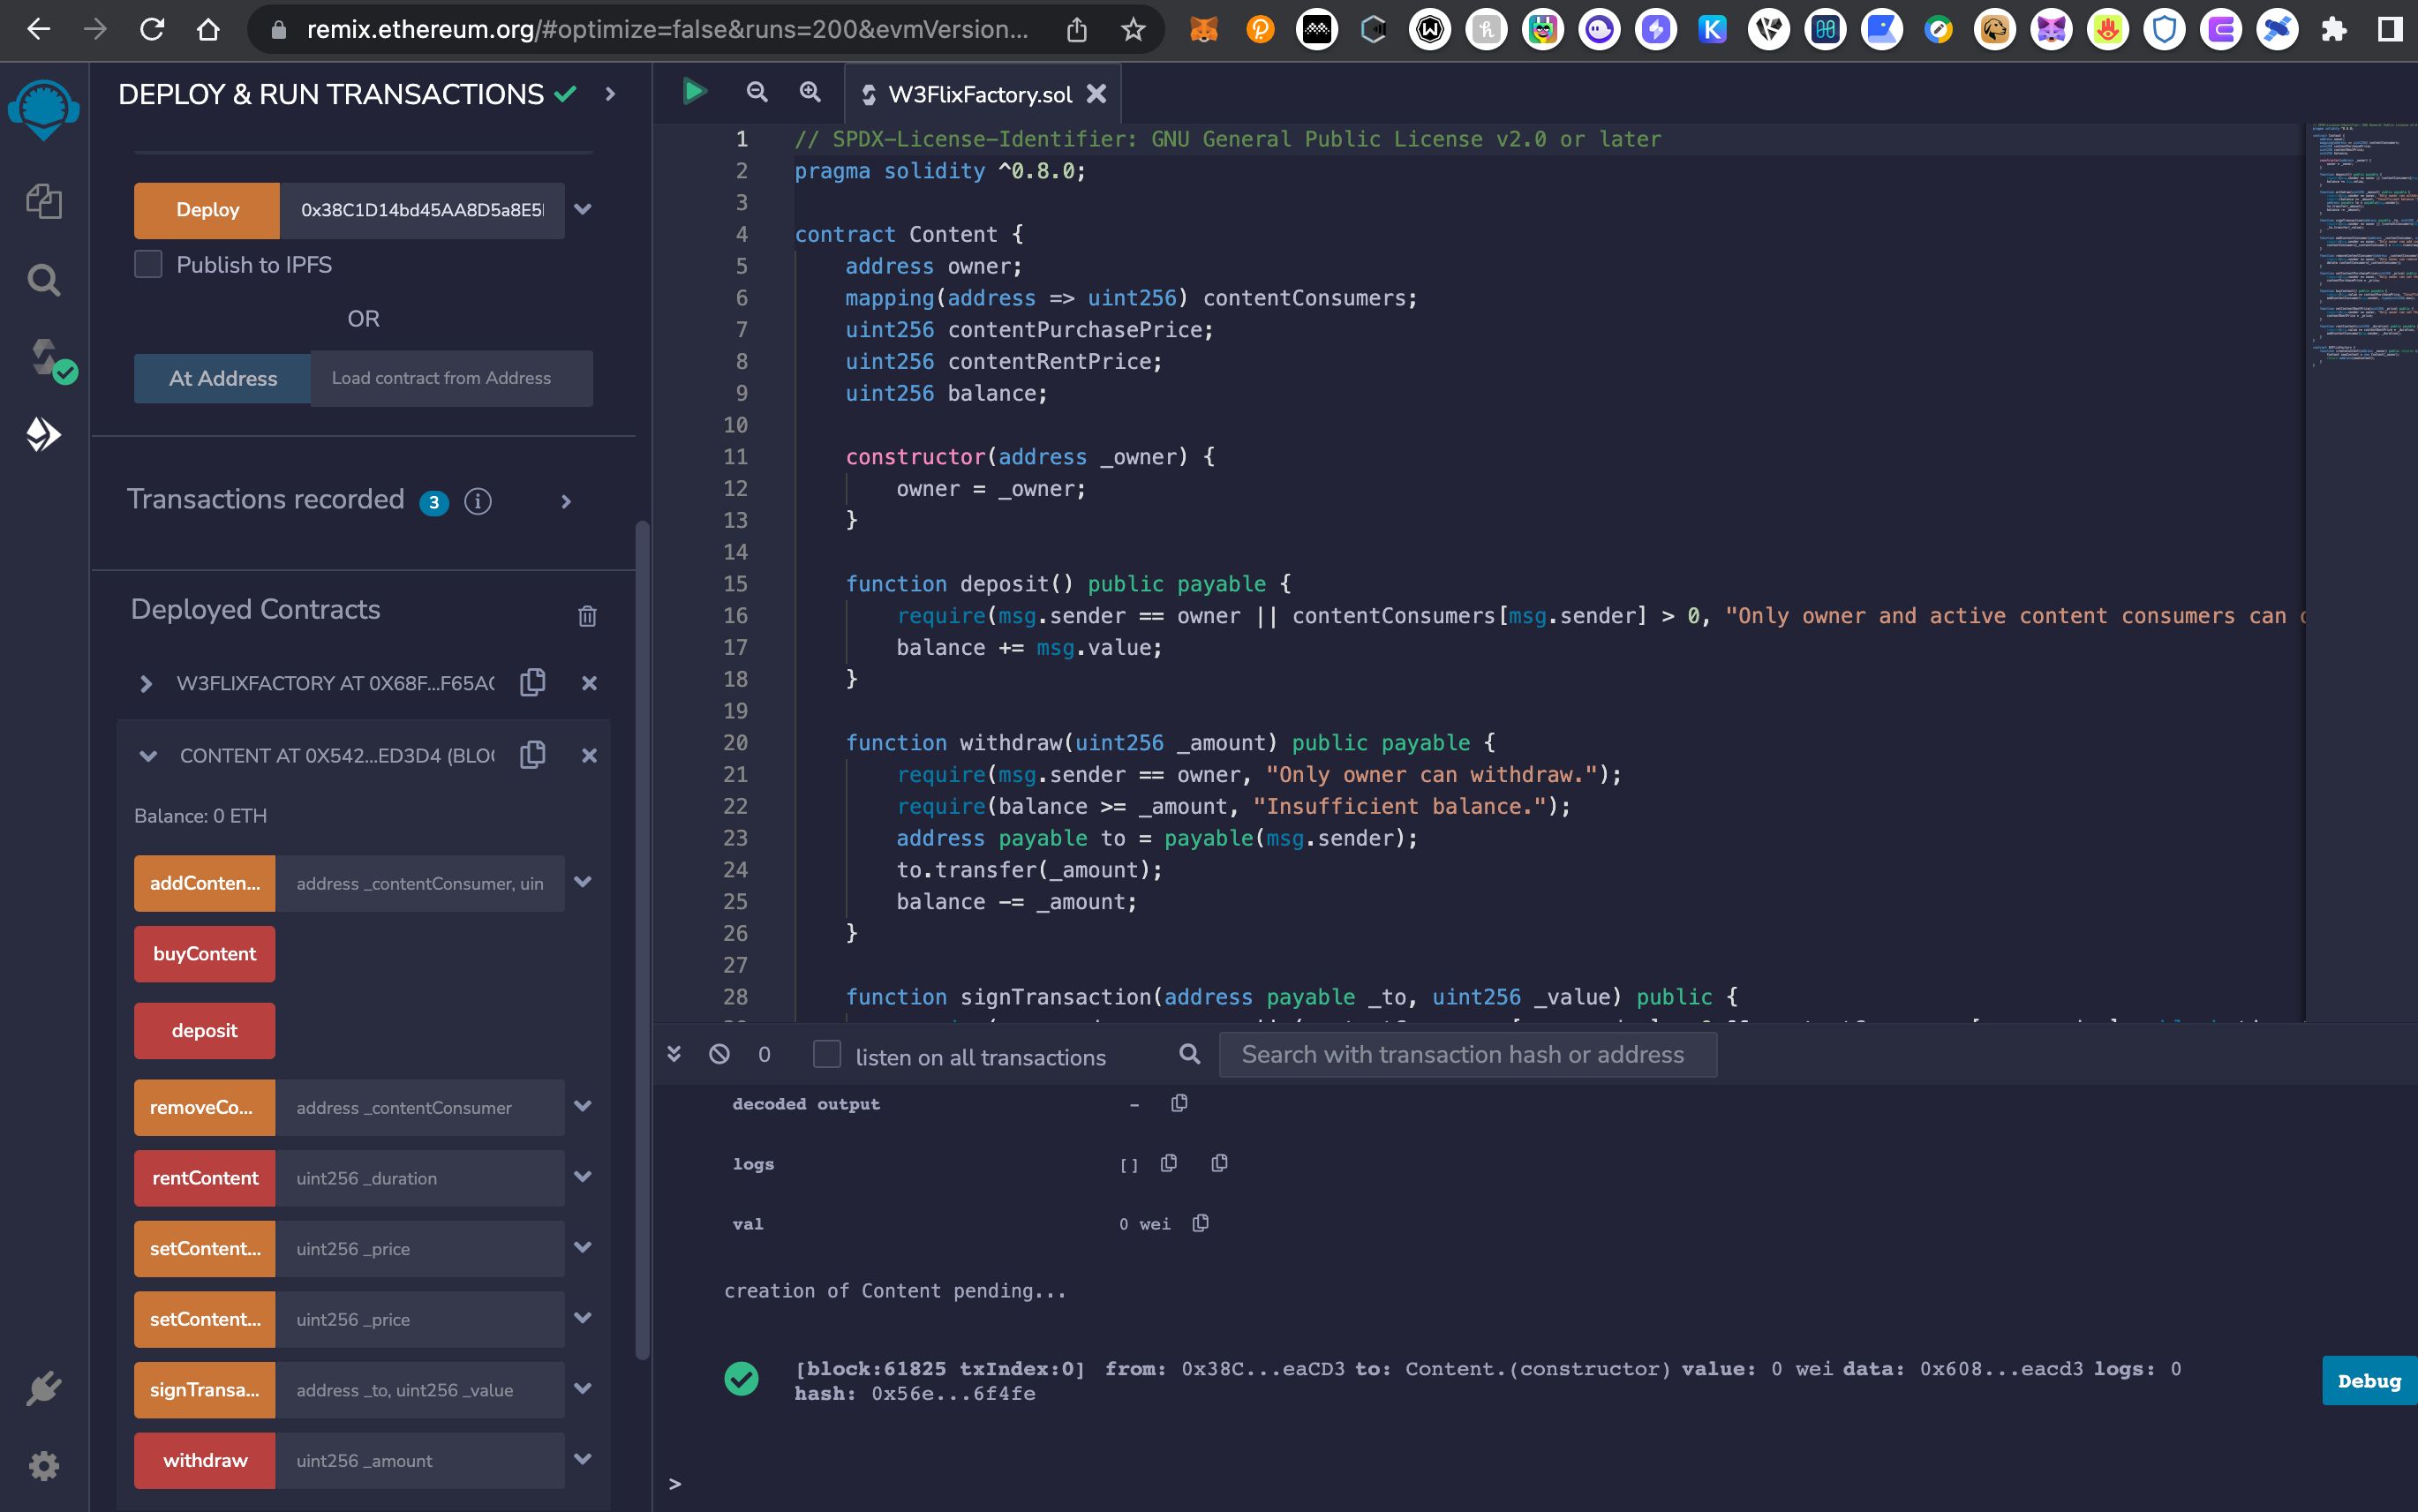Expand the rentContent function dropdown

pos(584,1177)
